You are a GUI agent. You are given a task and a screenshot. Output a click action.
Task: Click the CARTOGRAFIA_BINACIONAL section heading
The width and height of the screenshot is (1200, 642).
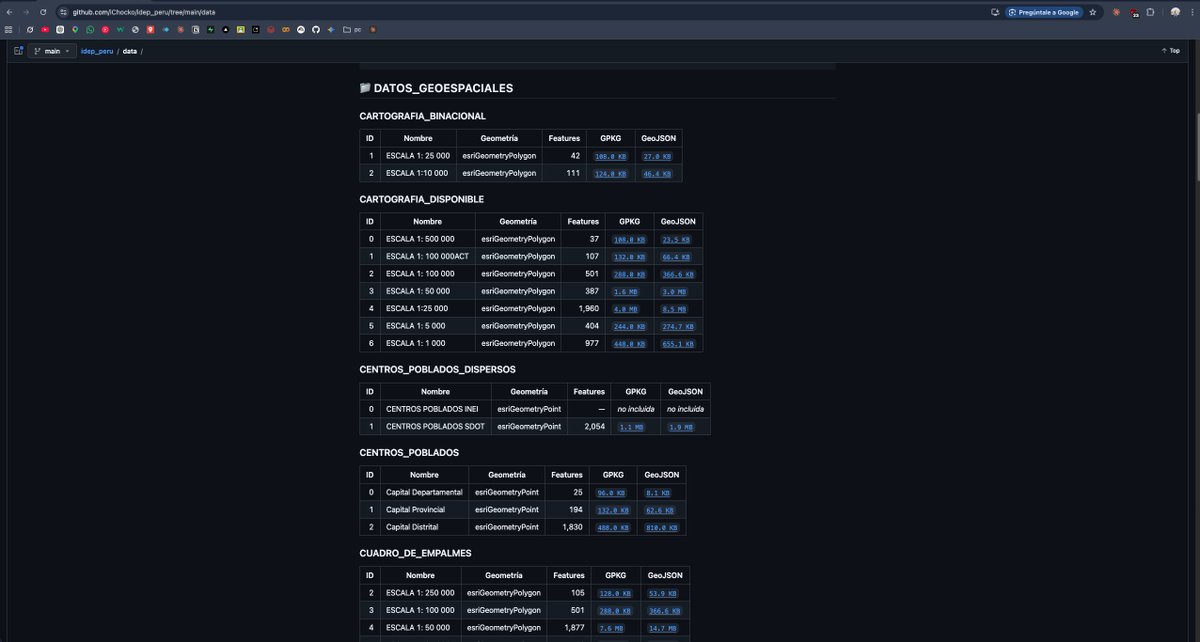422,116
